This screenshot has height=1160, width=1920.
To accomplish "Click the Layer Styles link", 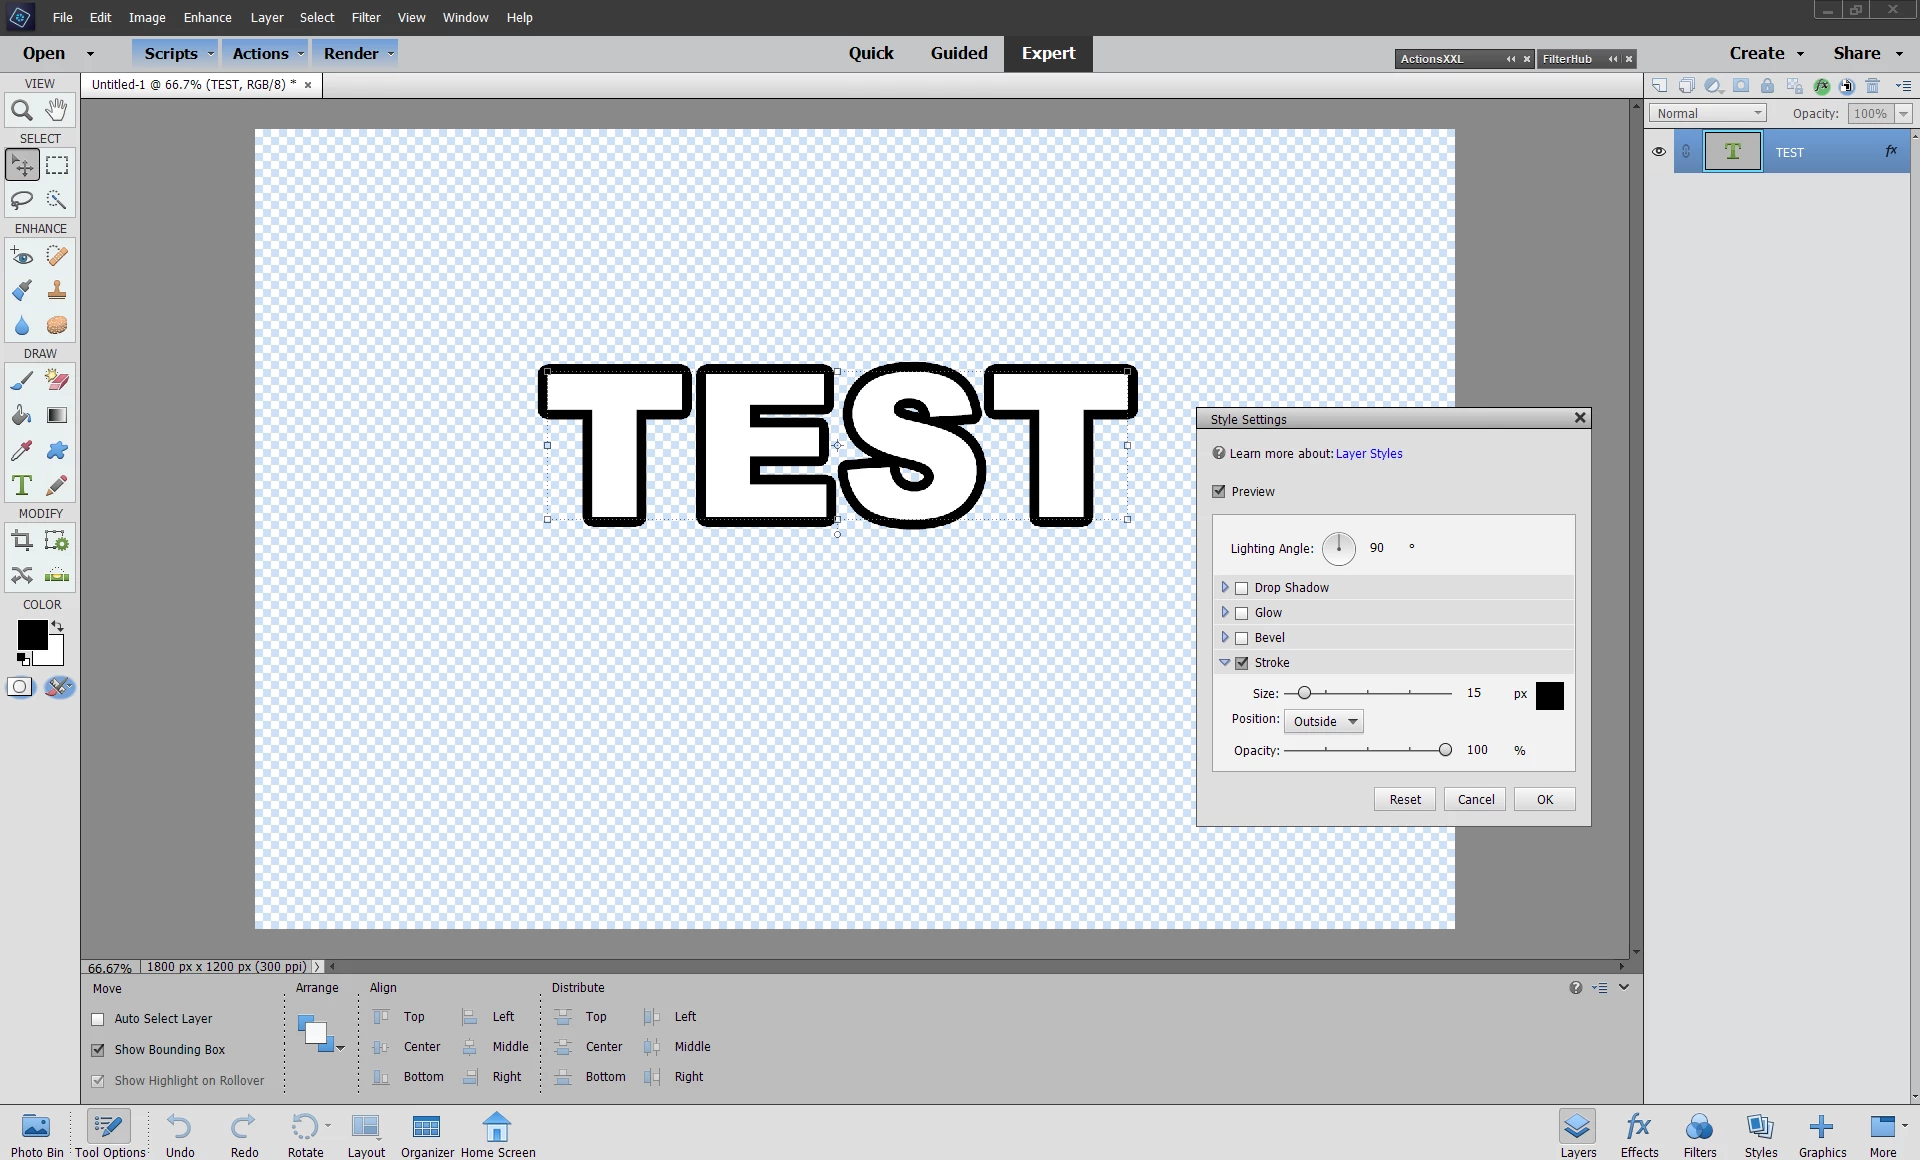I will click(x=1368, y=453).
